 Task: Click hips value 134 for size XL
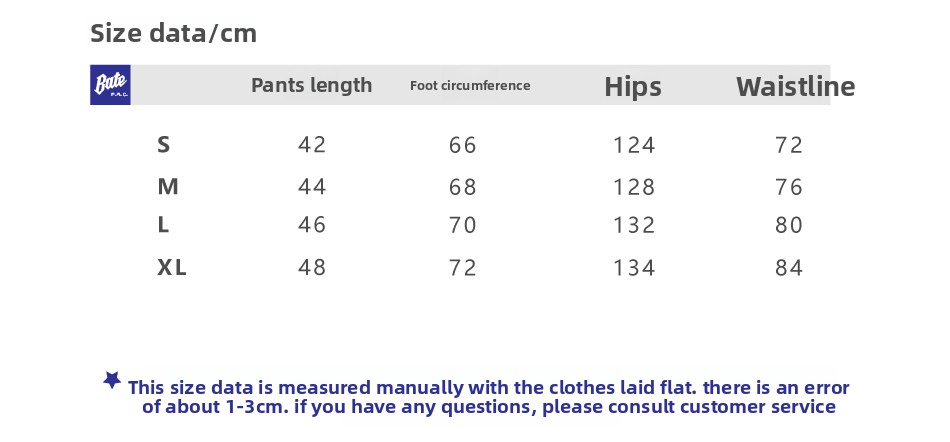[x=634, y=268]
